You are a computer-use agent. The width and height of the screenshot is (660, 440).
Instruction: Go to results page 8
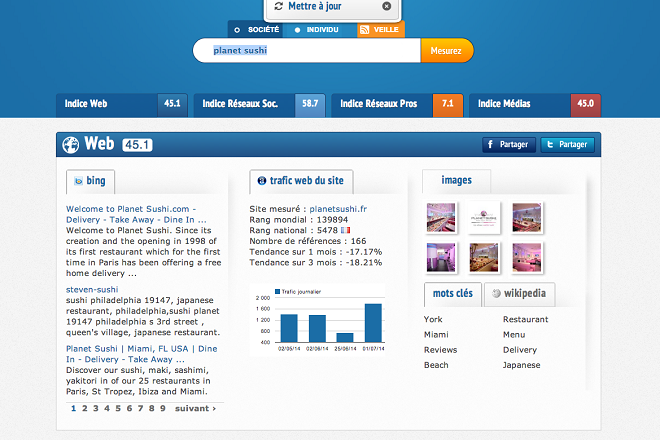coord(152,408)
